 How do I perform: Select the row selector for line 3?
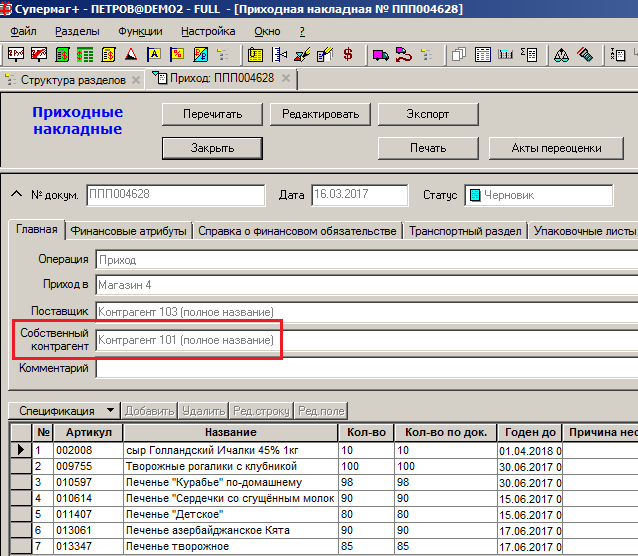point(21,482)
